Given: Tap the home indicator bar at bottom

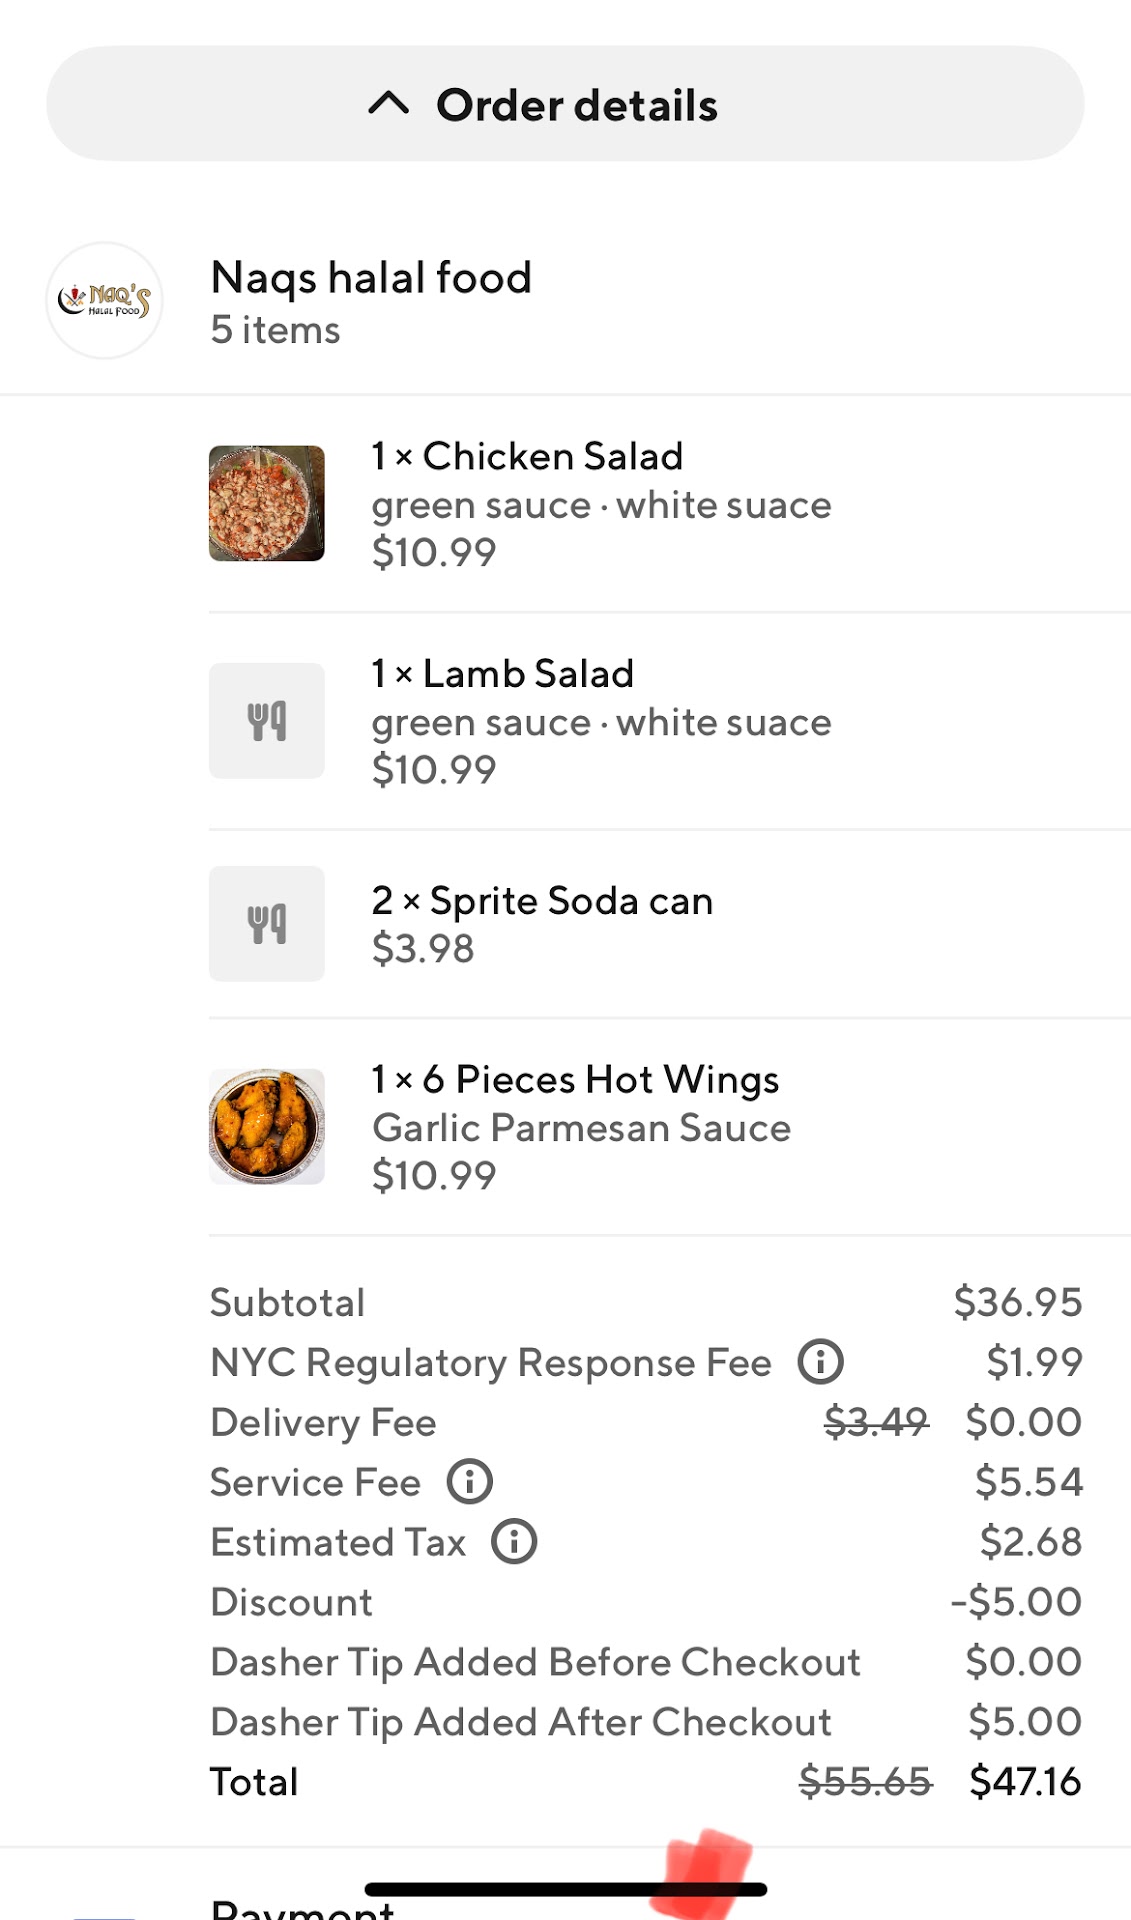Looking at the screenshot, I should pos(565,1889).
